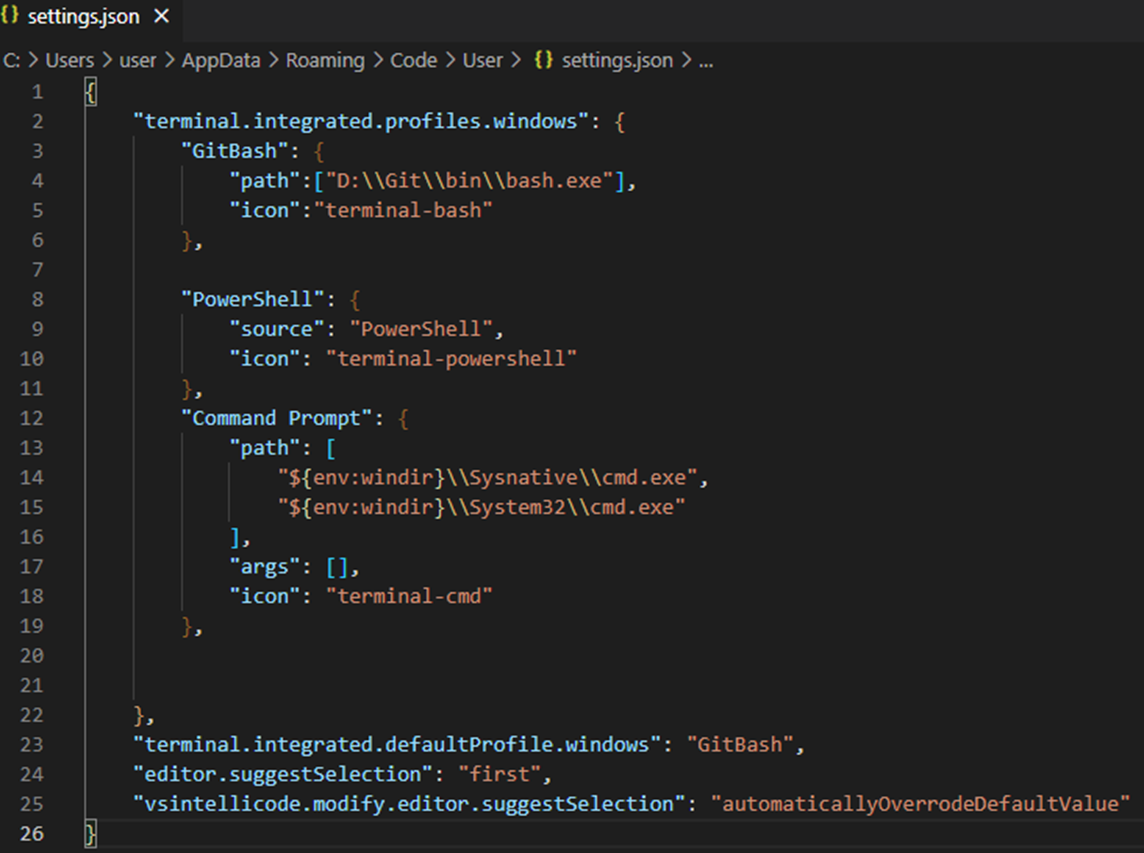Image resolution: width=1144 pixels, height=853 pixels.
Task: Close the settings.json tab
Action: click(162, 16)
